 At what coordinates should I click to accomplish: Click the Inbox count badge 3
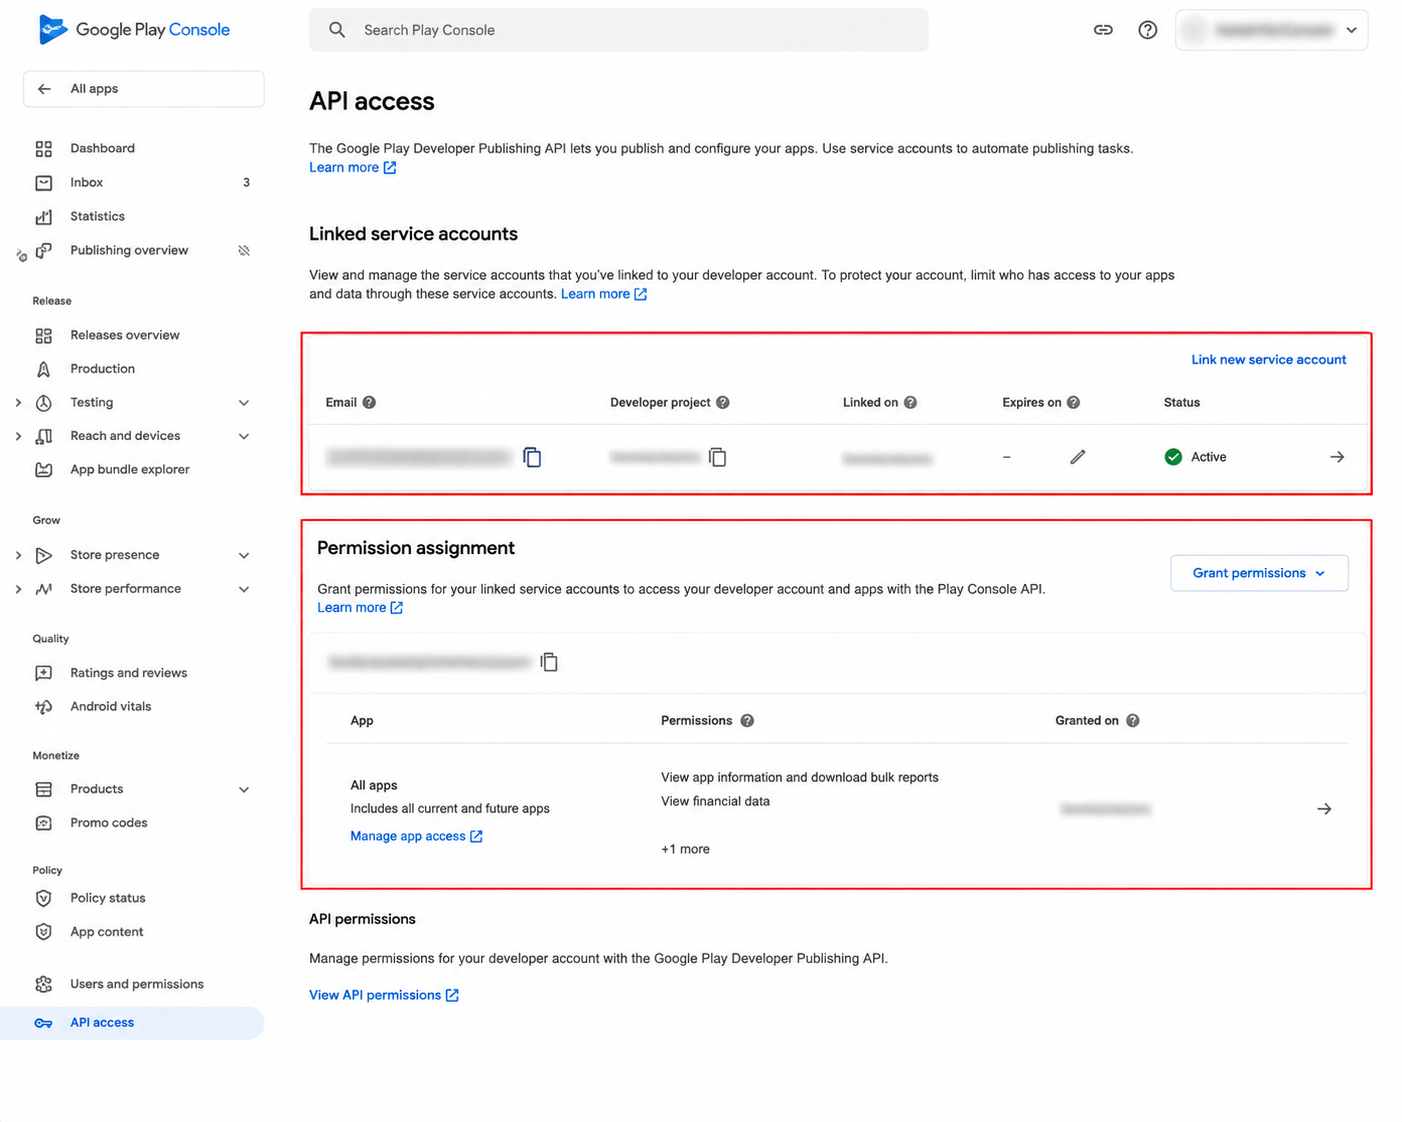246,183
